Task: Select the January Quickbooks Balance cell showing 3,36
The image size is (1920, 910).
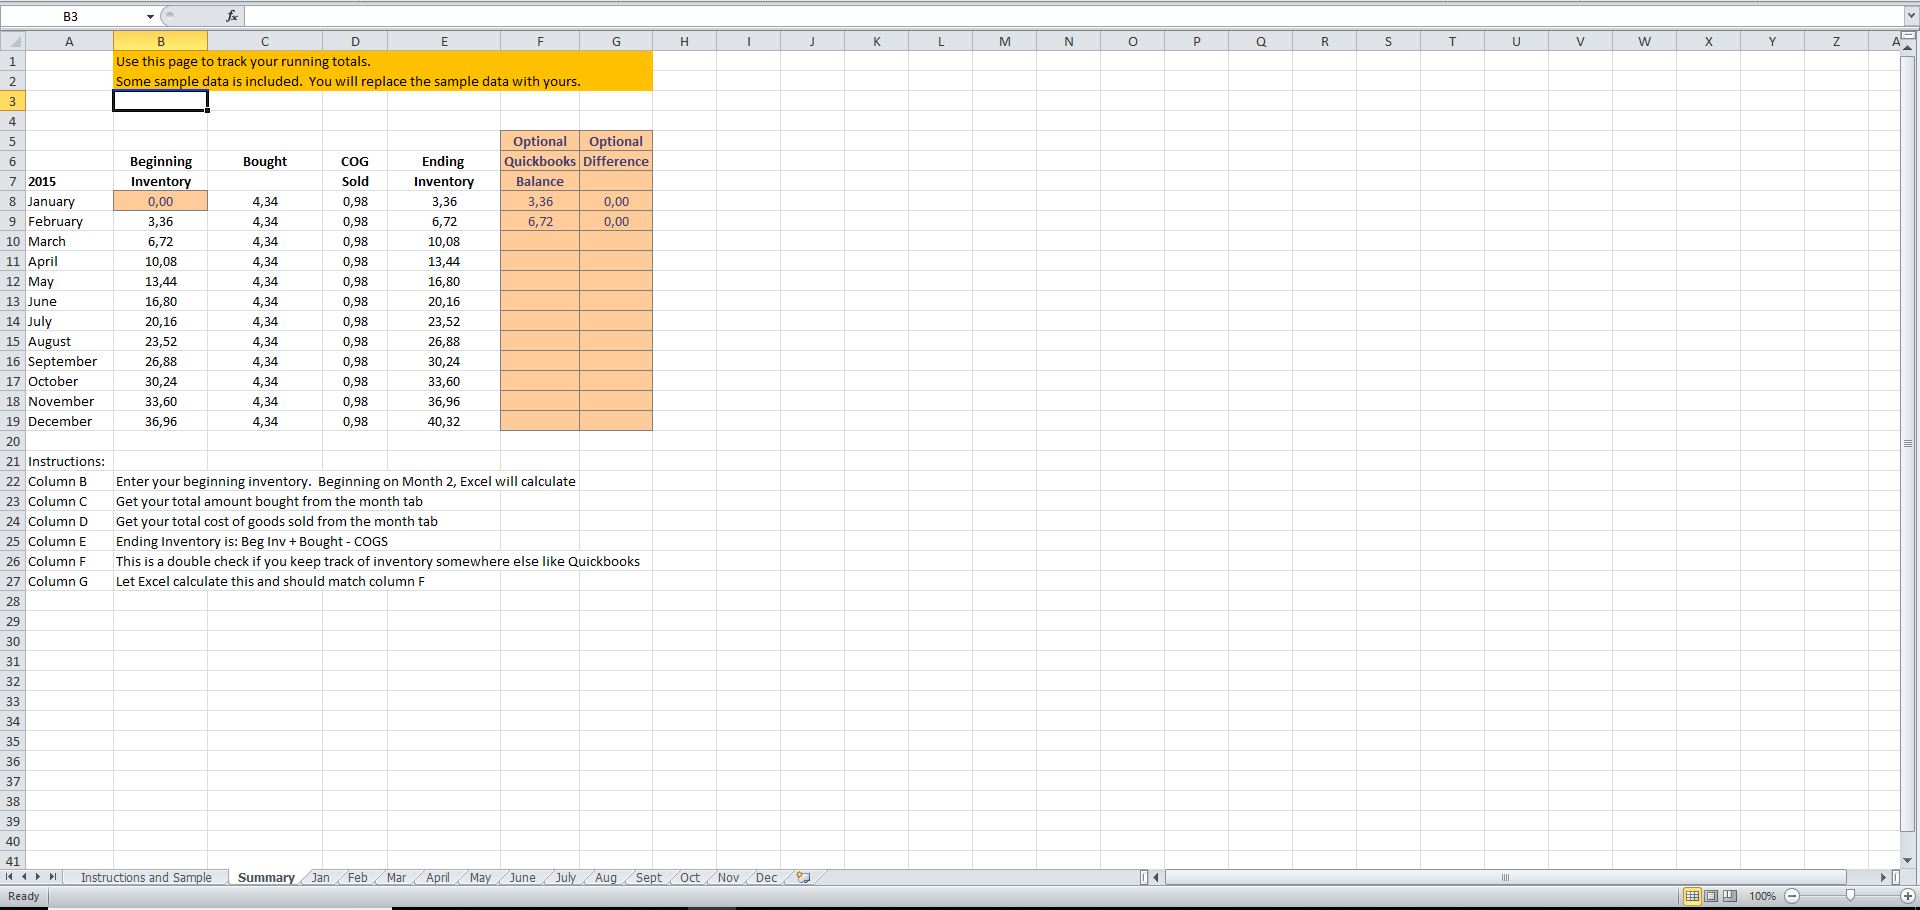Action: pyautogui.click(x=539, y=201)
